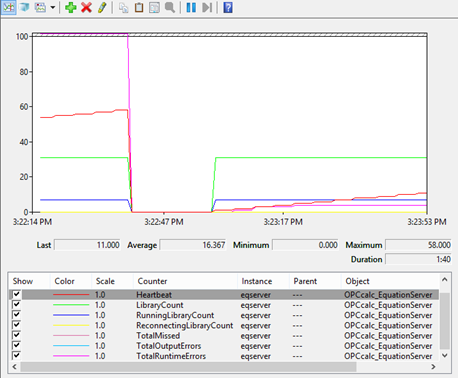The width and height of the screenshot is (458, 378).
Task: Select the TotalRuntimeErrors counter name
Action: tap(171, 356)
